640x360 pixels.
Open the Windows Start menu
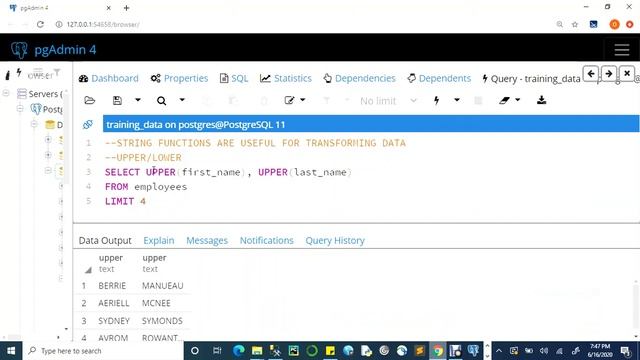pyautogui.click(x=11, y=351)
